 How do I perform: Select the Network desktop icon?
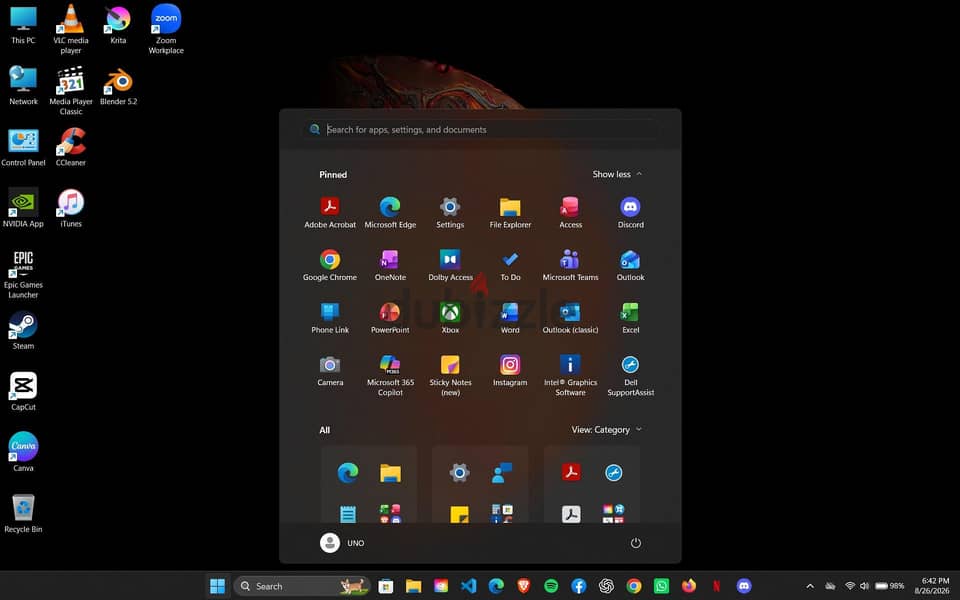click(23, 86)
